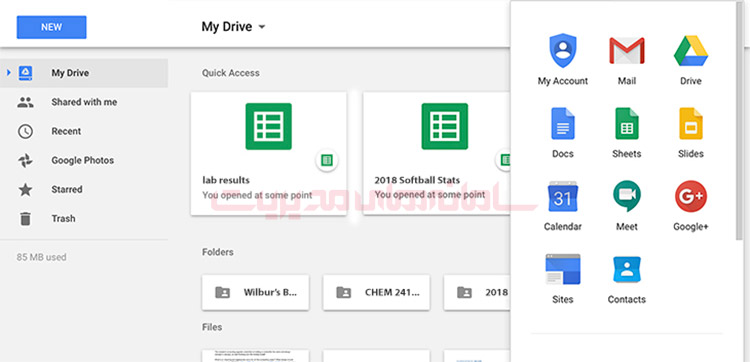Click the 85 MB used storage text
The height and width of the screenshot is (362, 750).
(42, 257)
